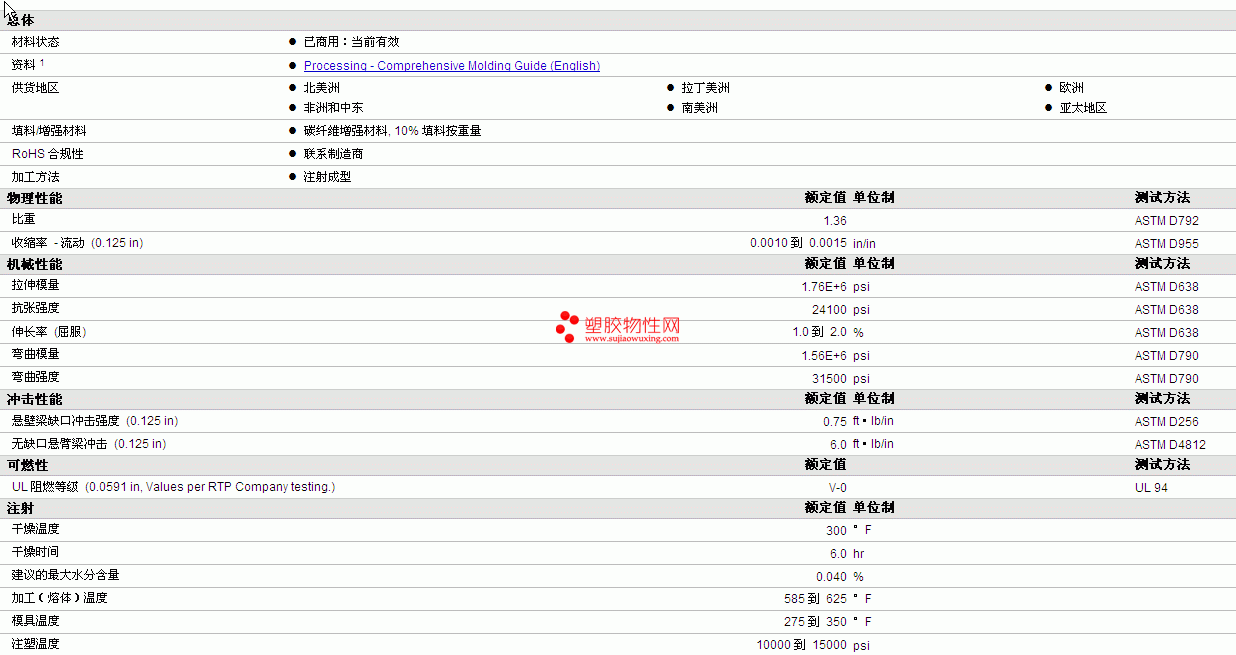Click the 物理性能 section header
The image size is (1236, 655).
coord(34,198)
